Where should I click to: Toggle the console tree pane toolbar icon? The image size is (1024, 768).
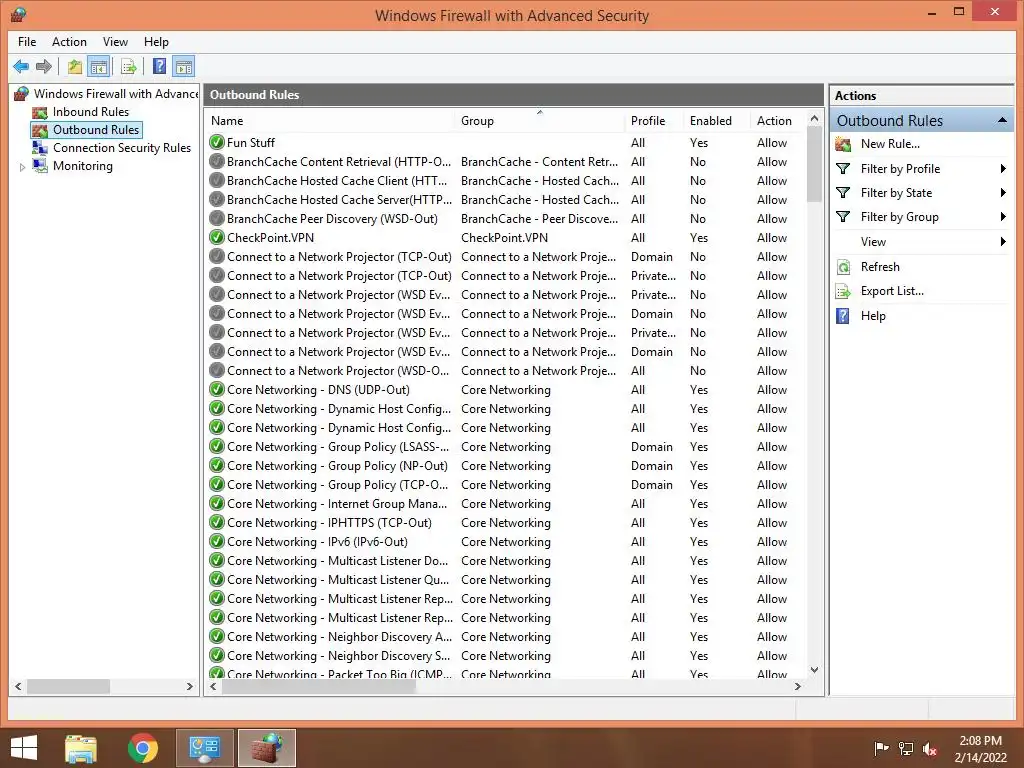pos(99,67)
